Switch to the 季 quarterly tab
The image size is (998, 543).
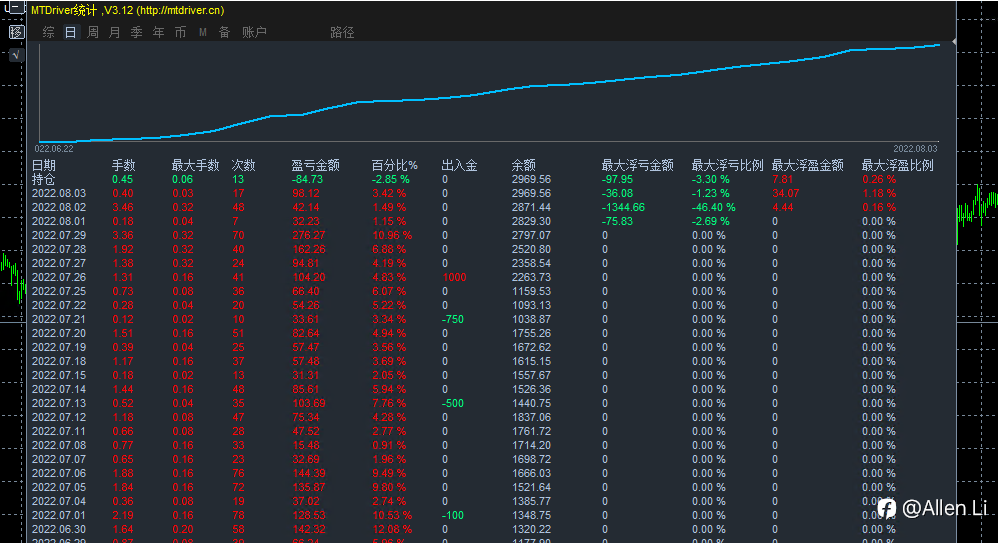(136, 32)
